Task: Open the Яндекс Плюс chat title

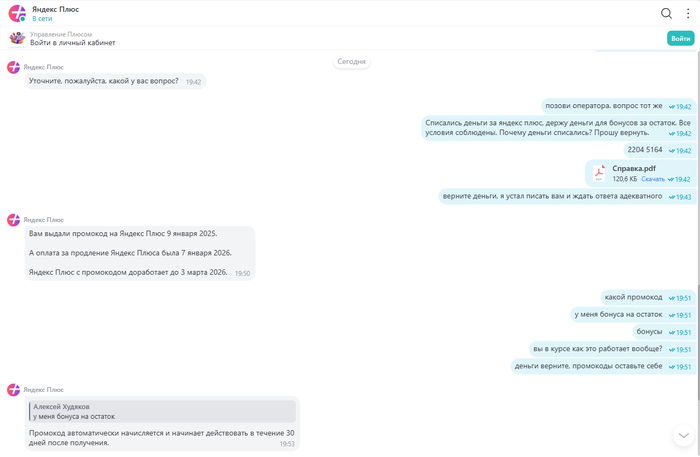Action: [x=55, y=9]
